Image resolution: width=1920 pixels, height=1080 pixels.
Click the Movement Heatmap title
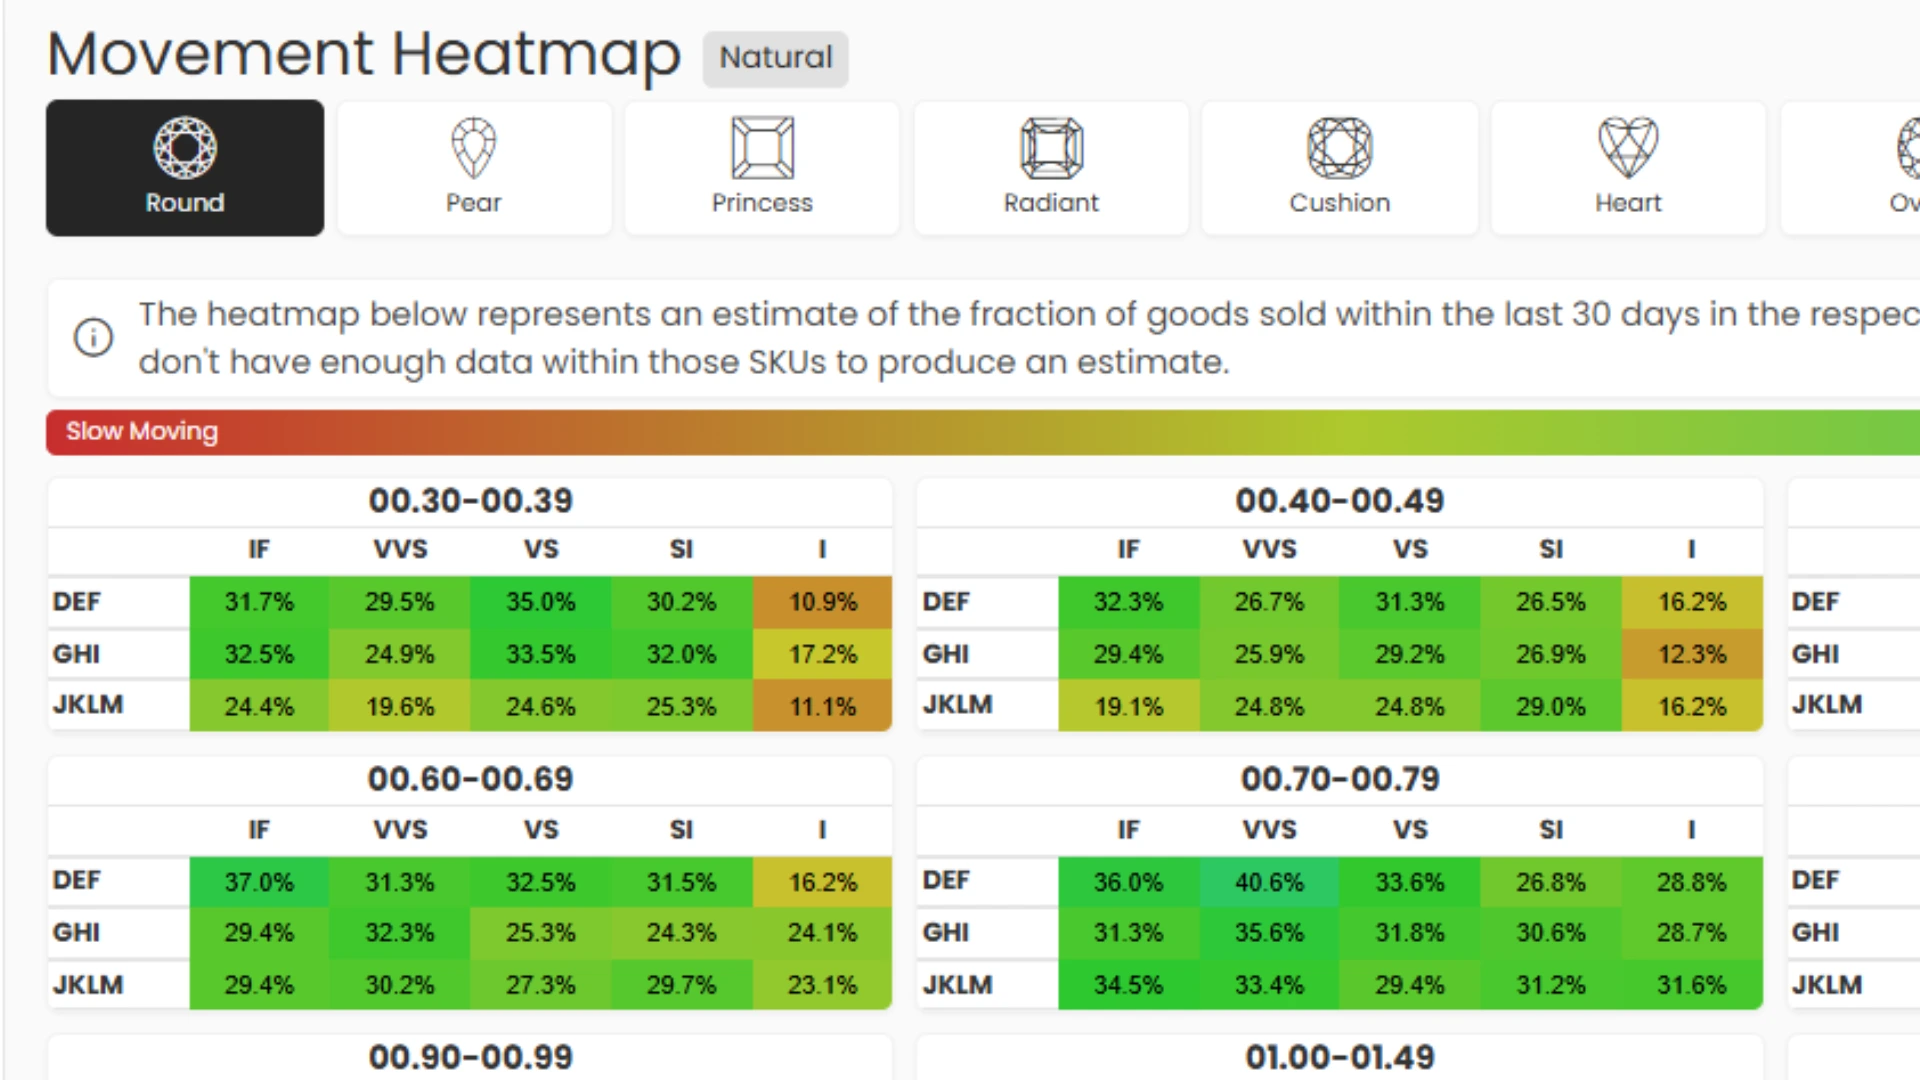coord(364,54)
